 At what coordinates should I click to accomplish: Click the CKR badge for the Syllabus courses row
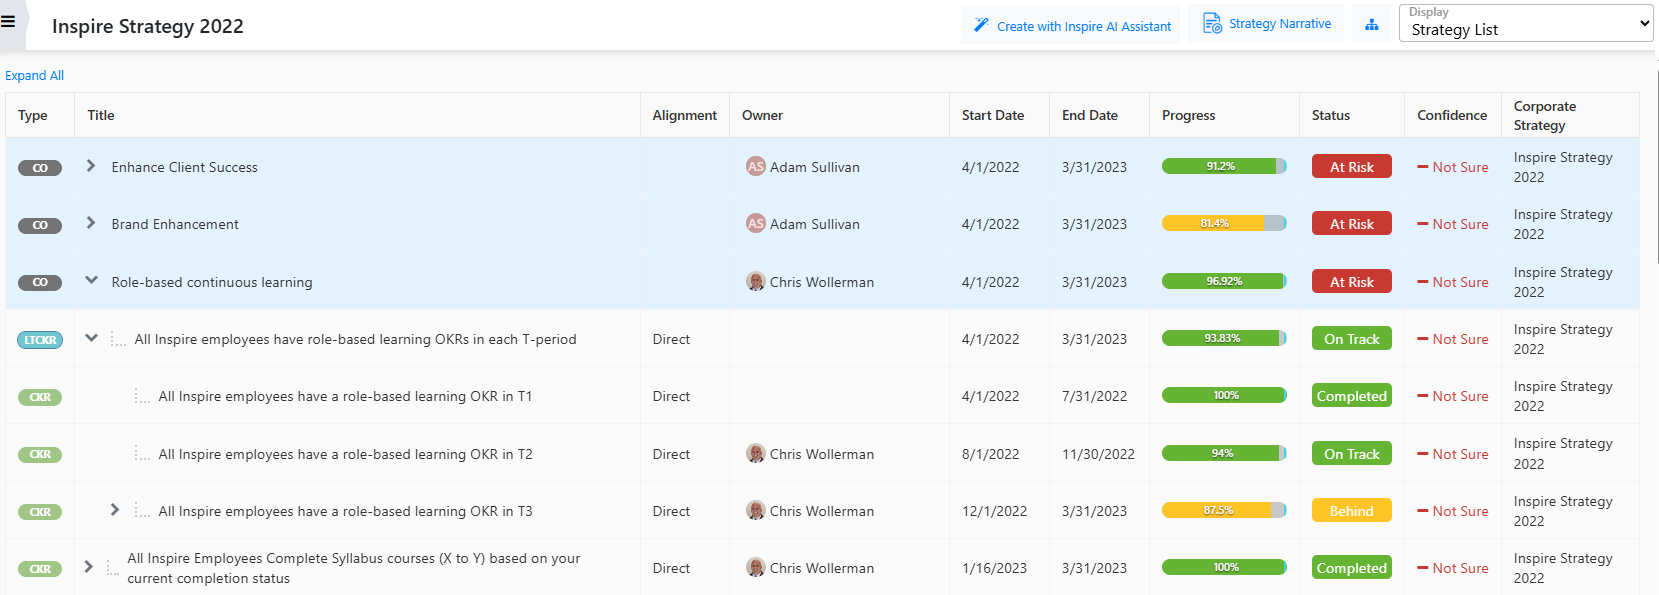coord(40,569)
